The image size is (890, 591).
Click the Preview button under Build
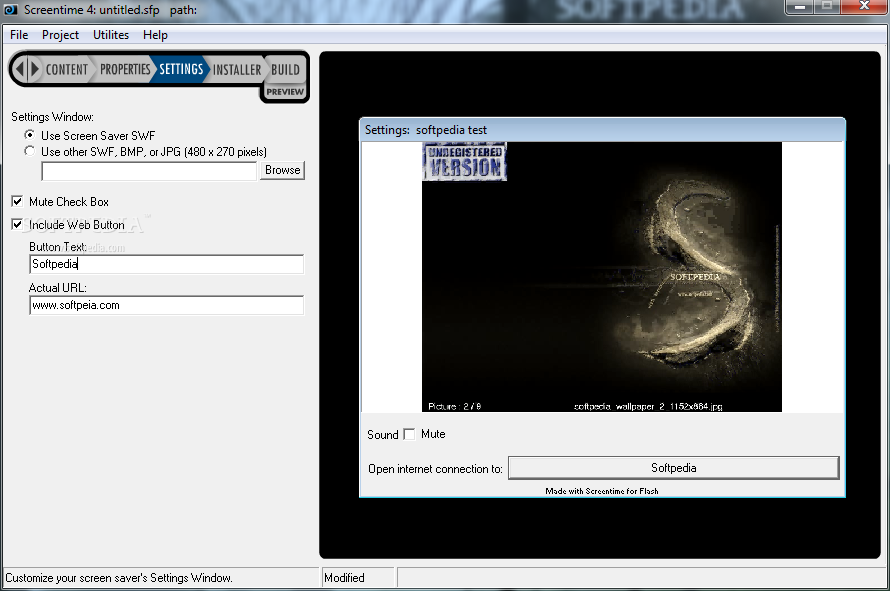pos(285,91)
